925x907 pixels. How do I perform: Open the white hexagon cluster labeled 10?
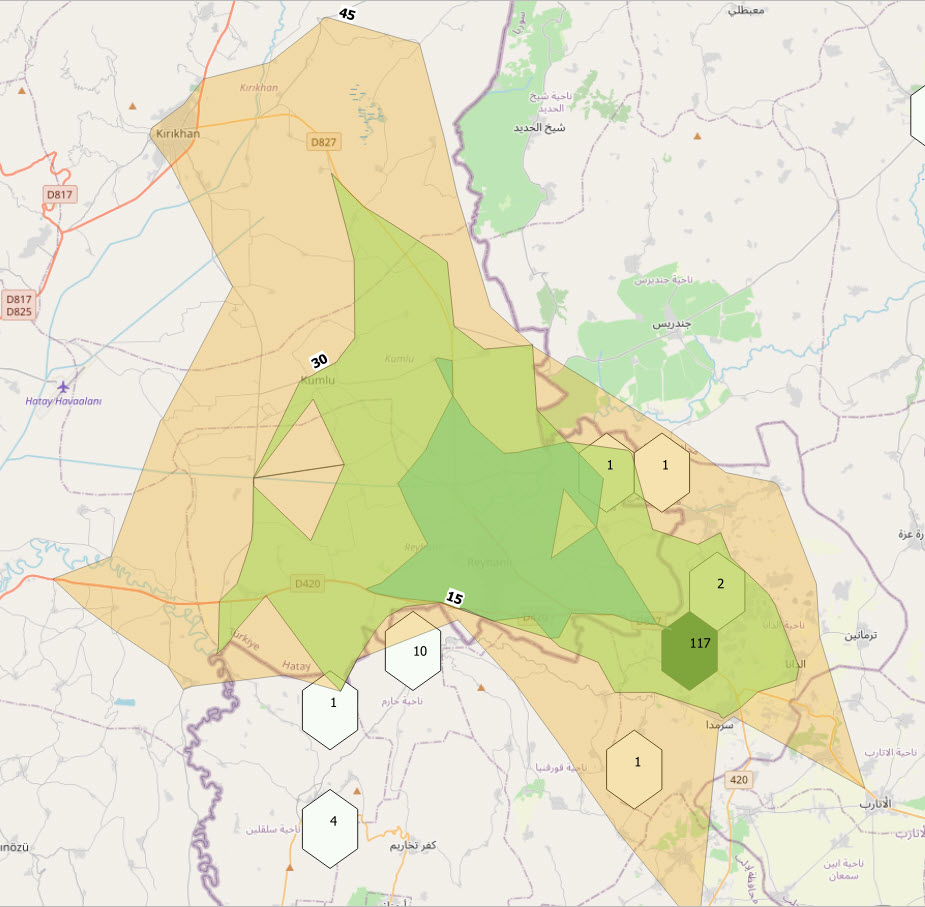point(413,651)
